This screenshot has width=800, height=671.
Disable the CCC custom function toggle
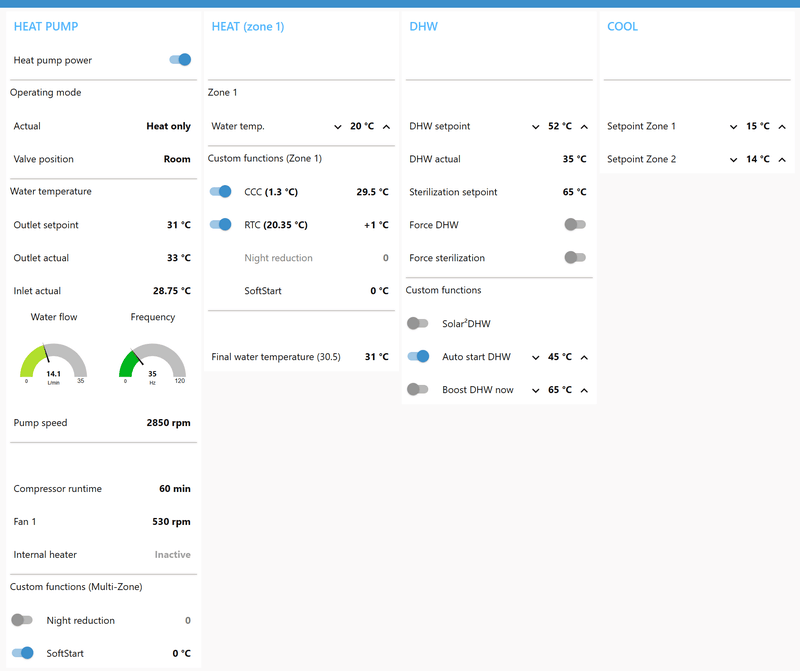pyautogui.click(x=220, y=191)
